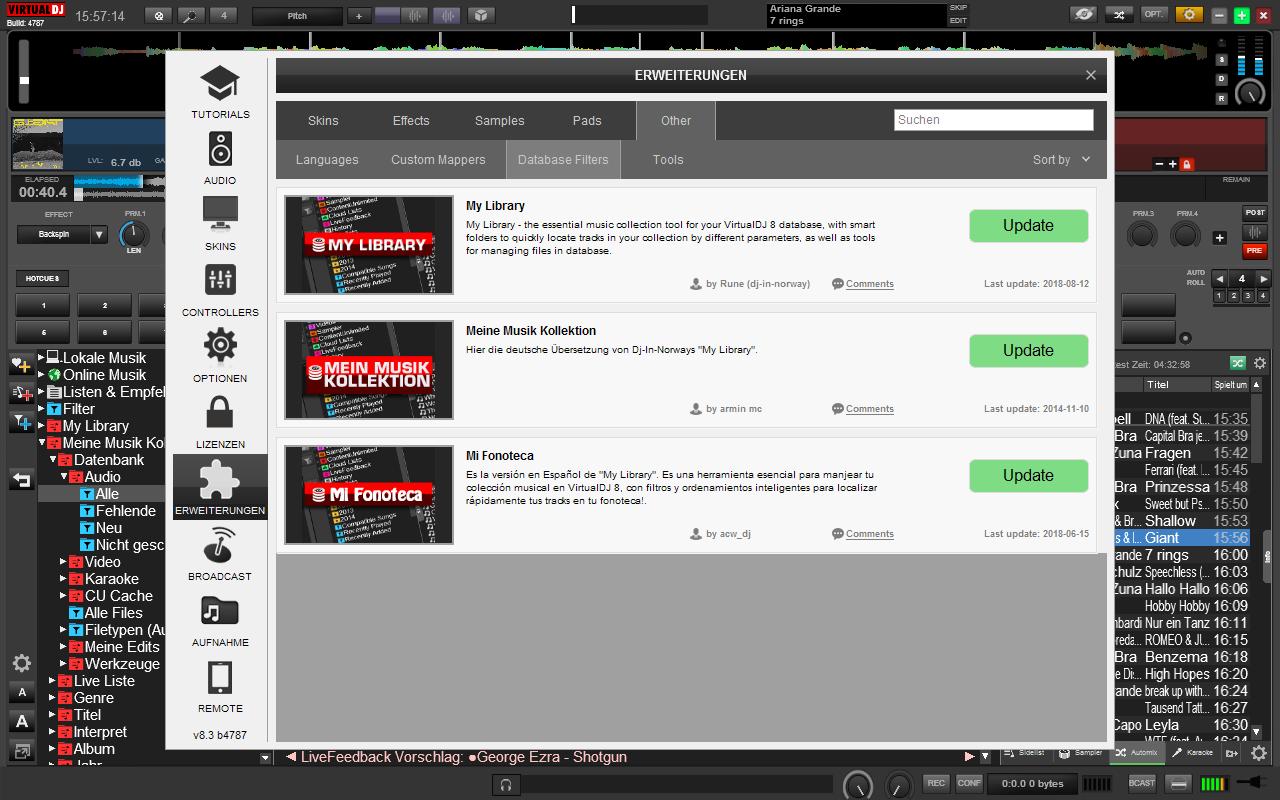Toggle the Pitch button in top bar
Image resolution: width=1280 pixels, height=800 pixels.
(297, 16)
